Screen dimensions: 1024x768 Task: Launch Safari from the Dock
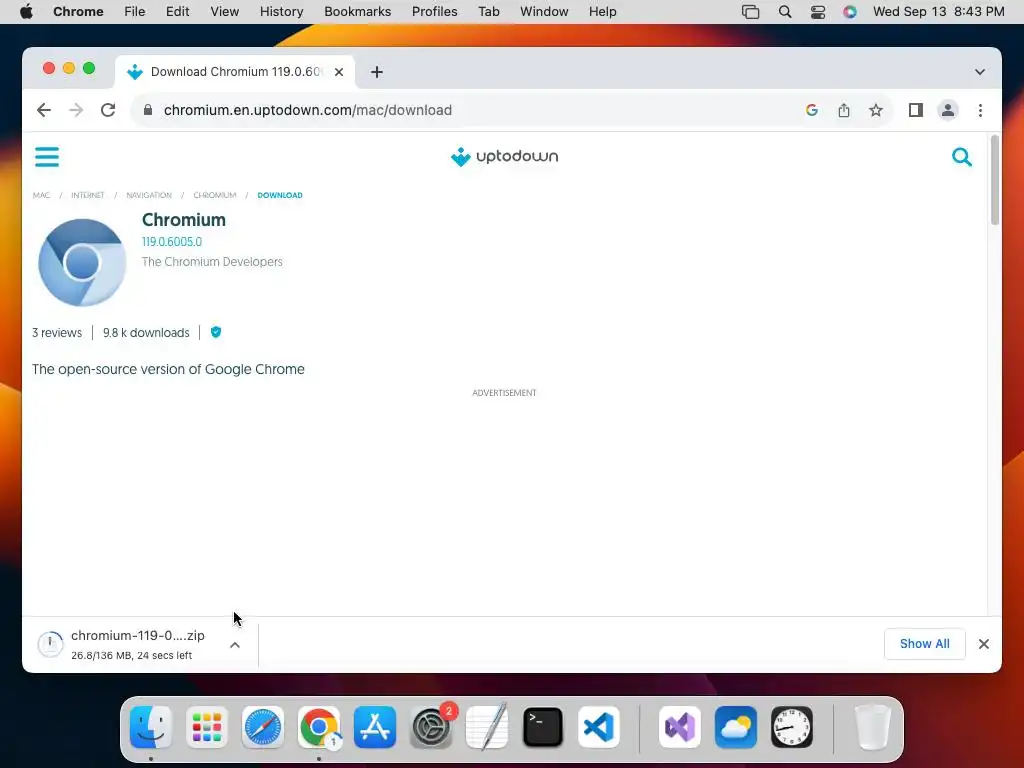(x=263, y=728)
